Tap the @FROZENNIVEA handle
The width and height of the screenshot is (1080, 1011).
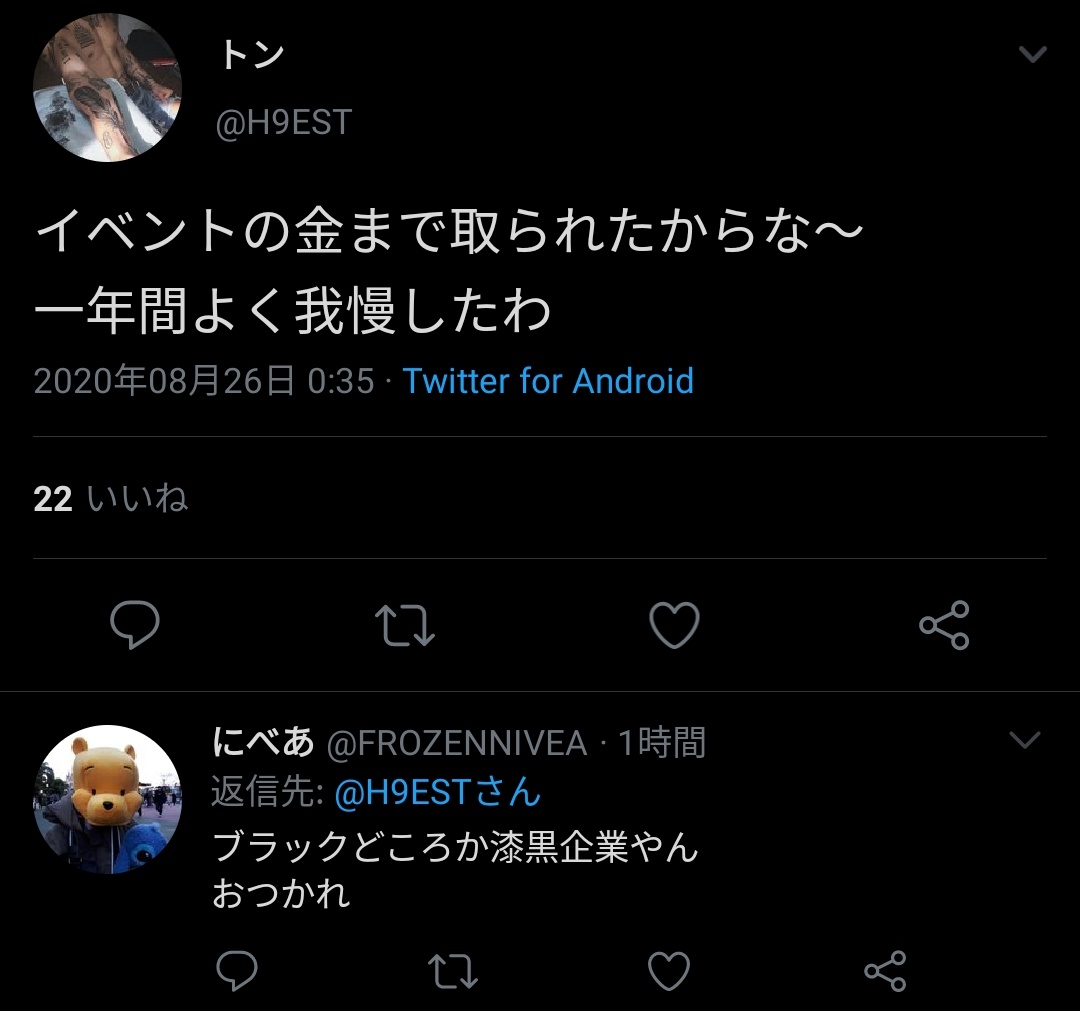pyautogui.click(x=457, y=743)
